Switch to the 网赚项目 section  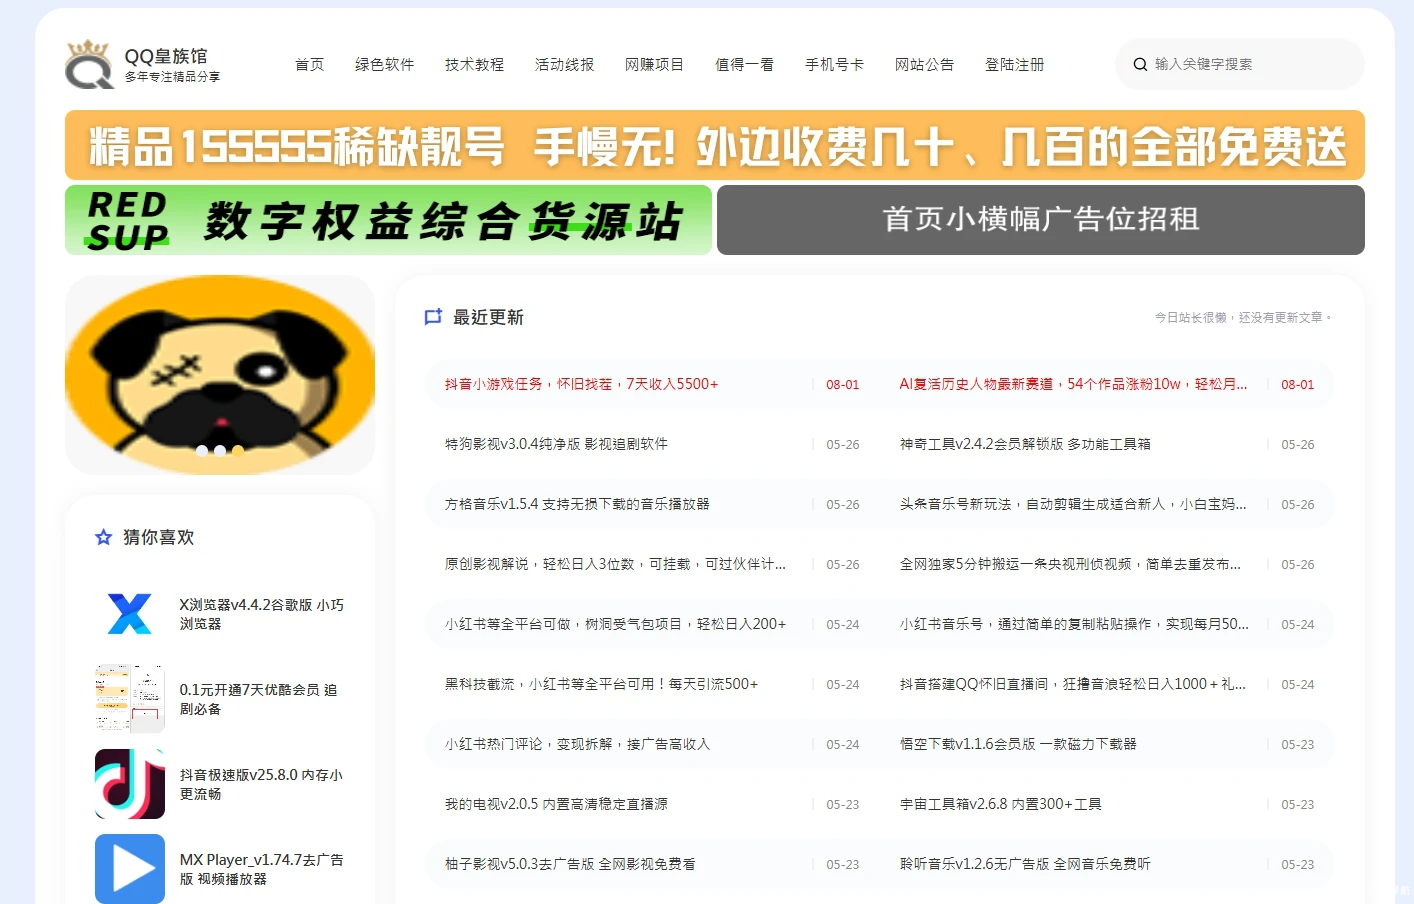654,64
